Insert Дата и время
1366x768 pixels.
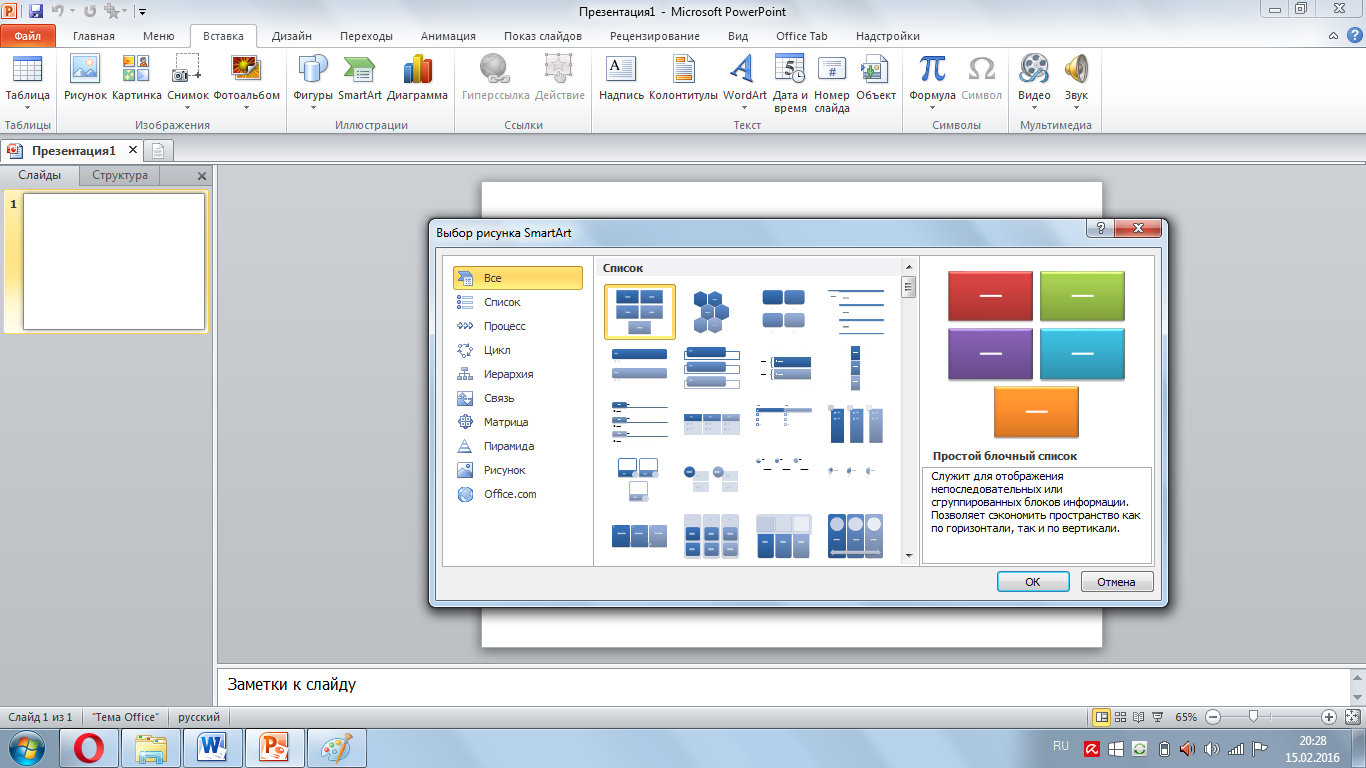pos(790,84)
